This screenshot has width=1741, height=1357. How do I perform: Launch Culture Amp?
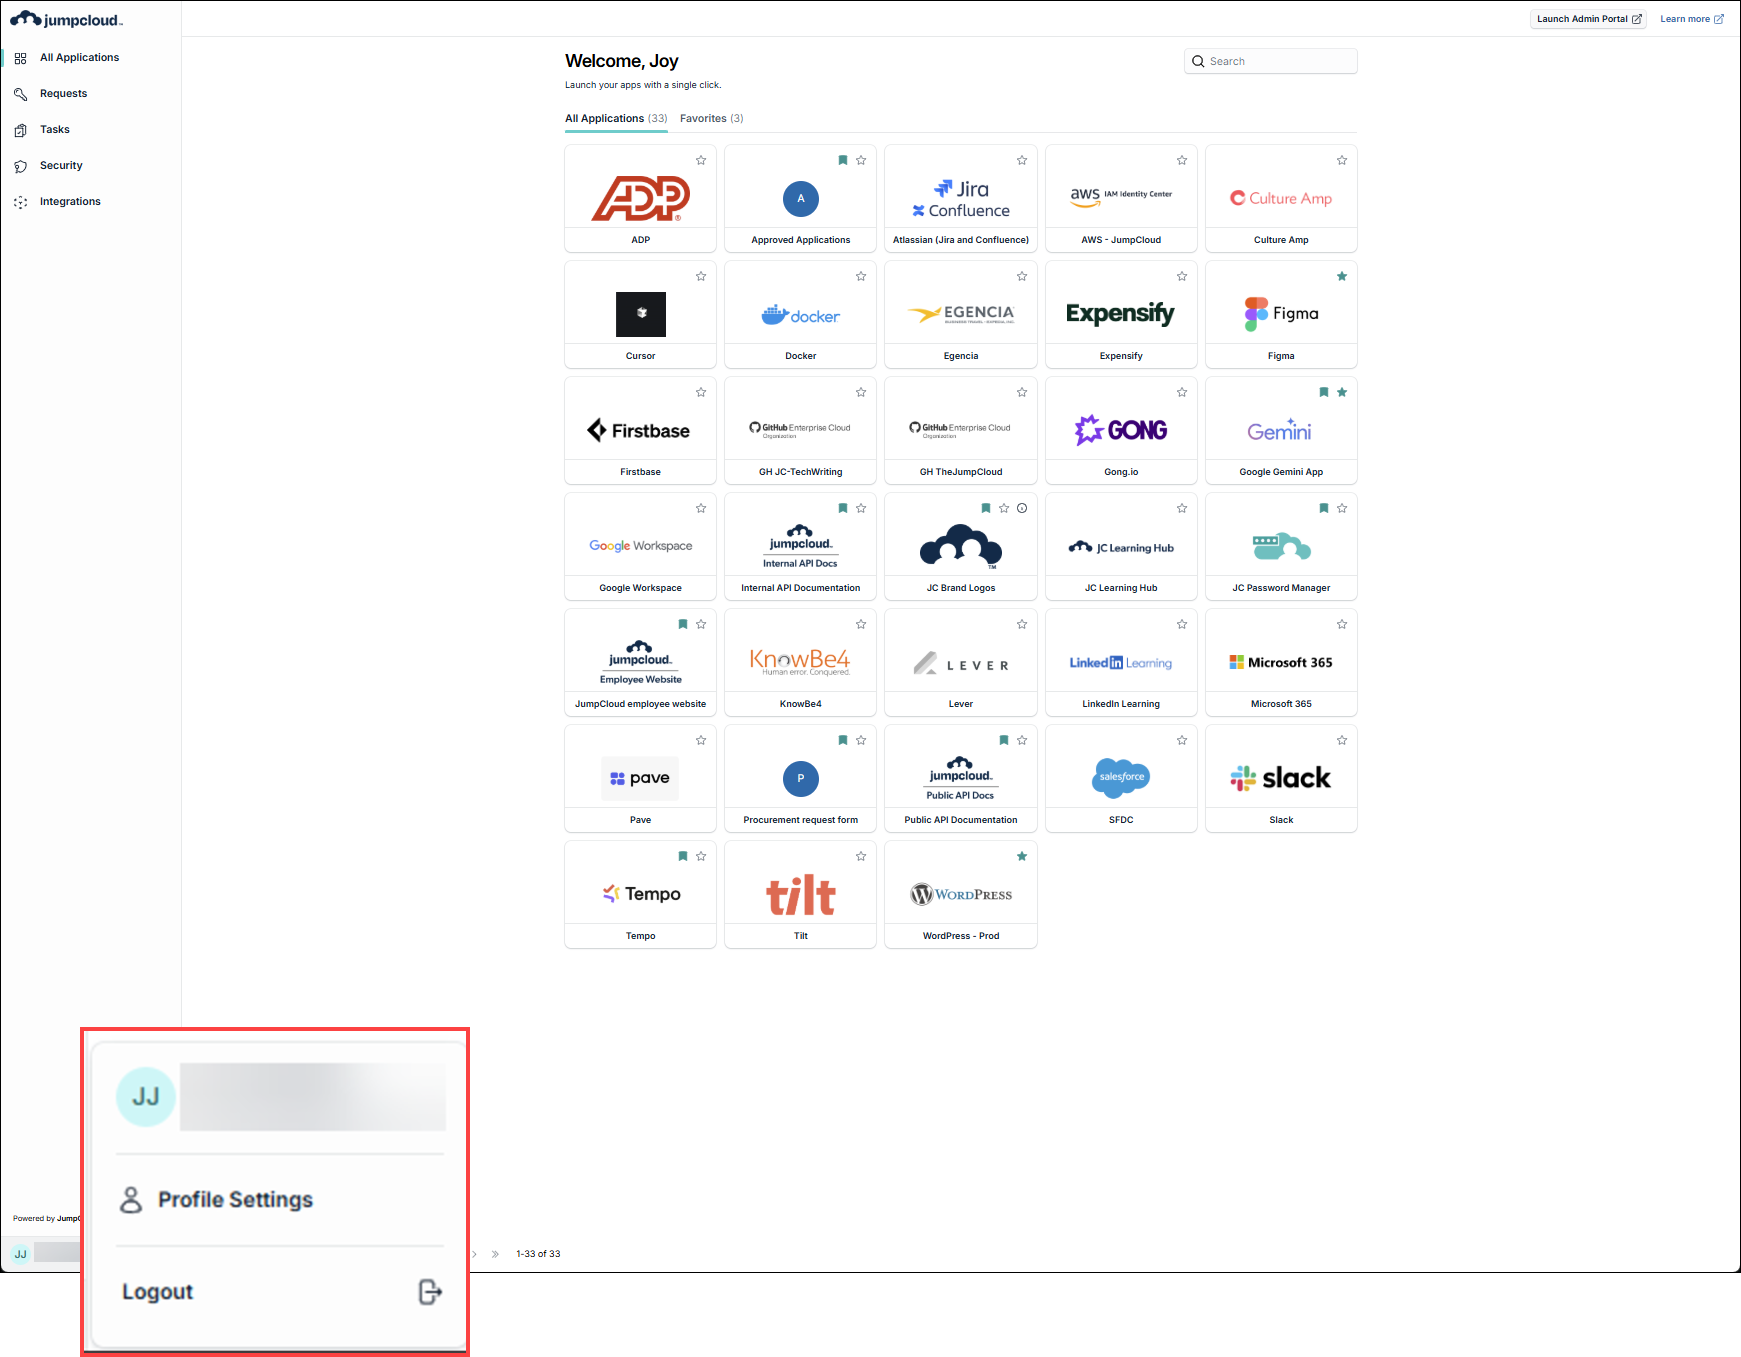tap(1281, 199)
